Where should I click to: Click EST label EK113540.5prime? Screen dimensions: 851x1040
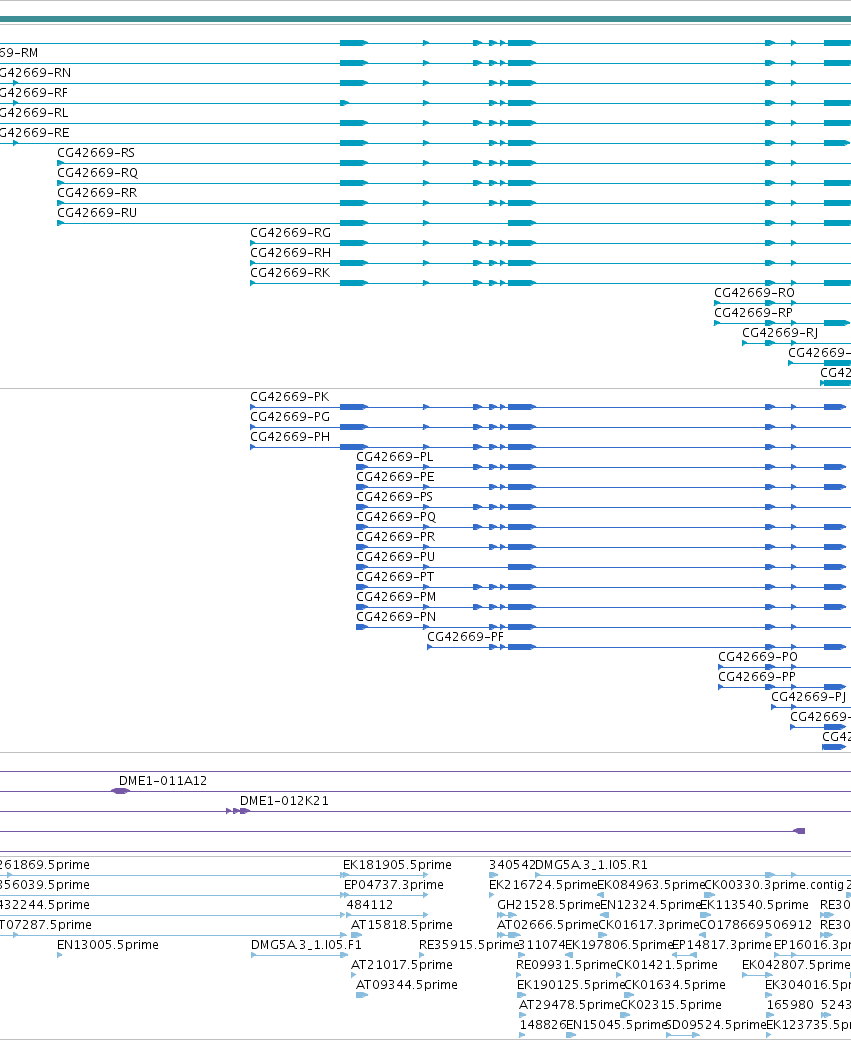754,904
